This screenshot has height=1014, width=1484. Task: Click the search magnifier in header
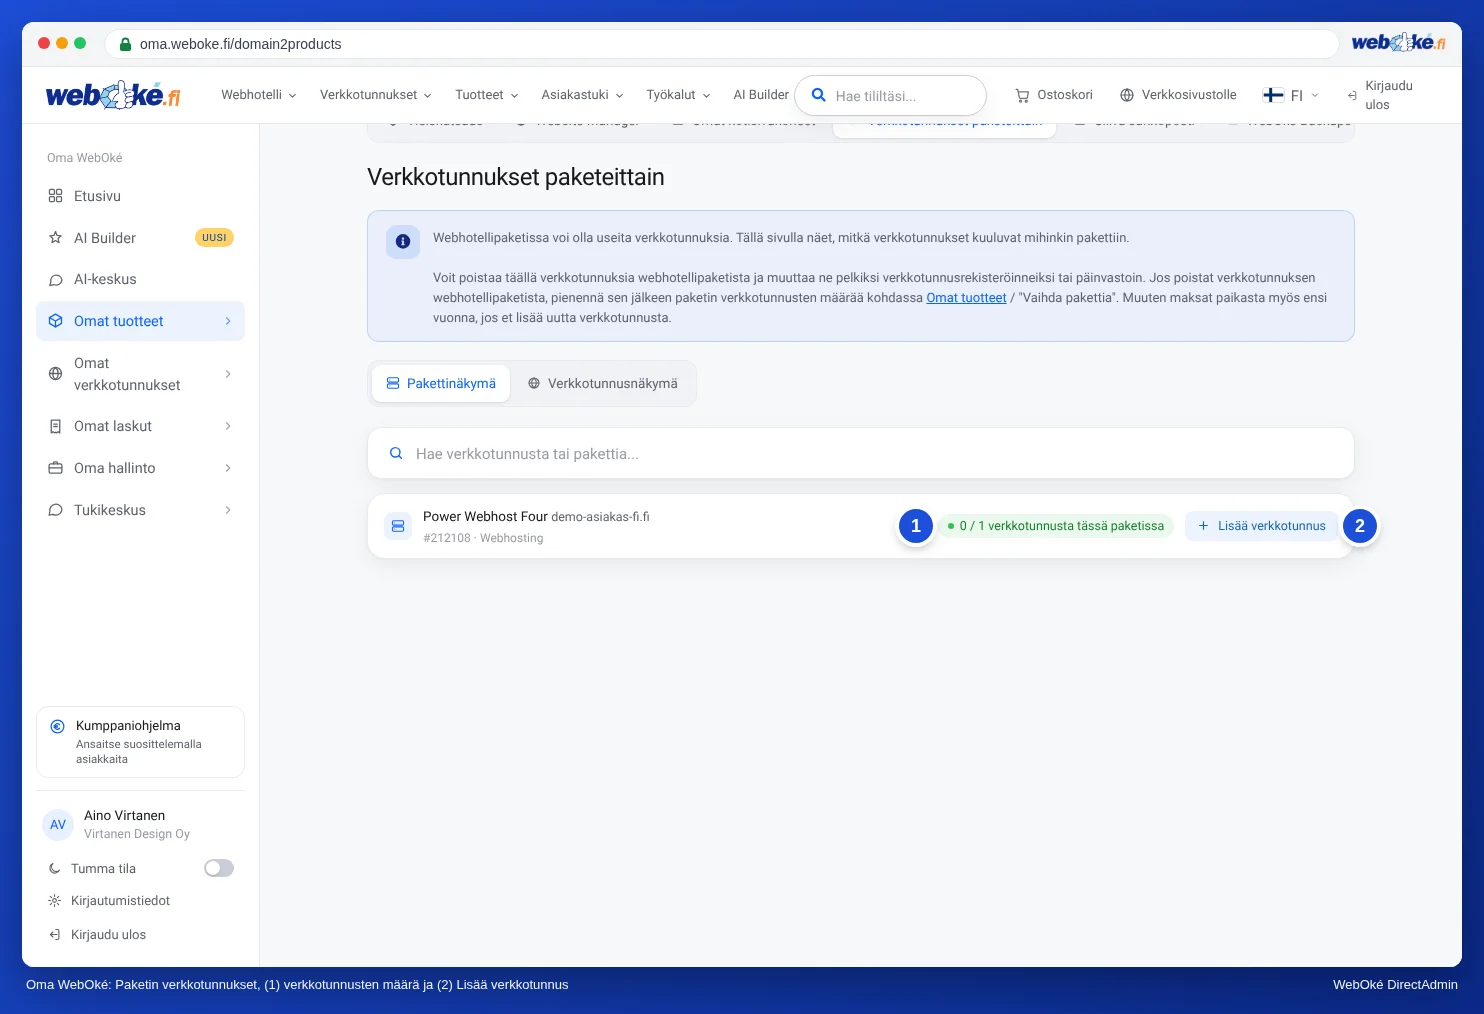[x=819, y=95]
